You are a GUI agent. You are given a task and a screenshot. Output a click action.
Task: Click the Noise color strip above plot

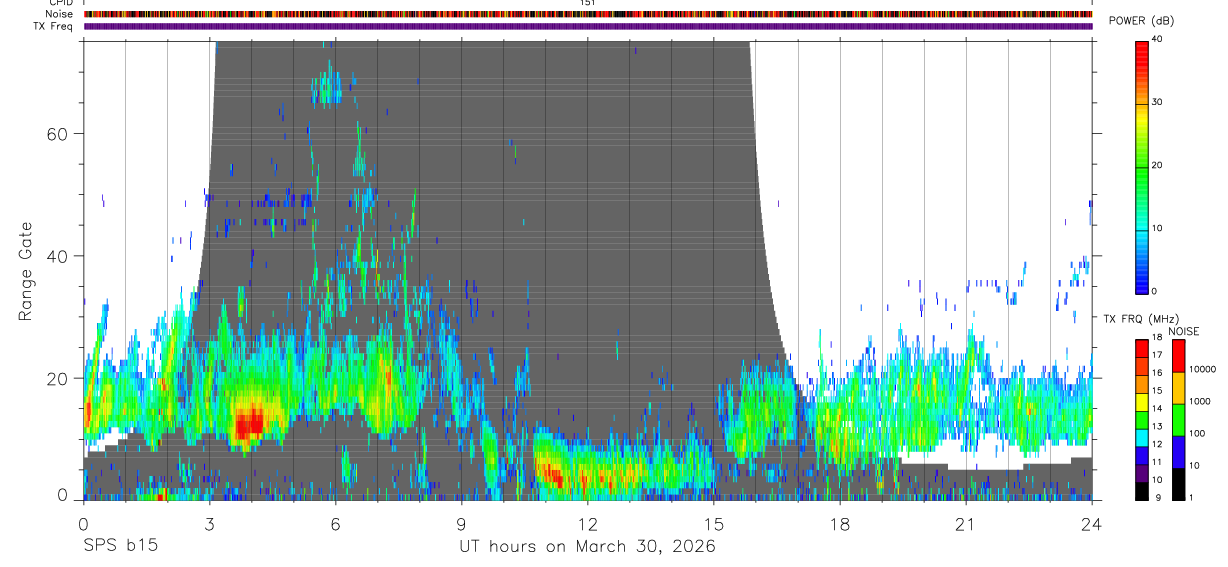[x=588, y=14]
